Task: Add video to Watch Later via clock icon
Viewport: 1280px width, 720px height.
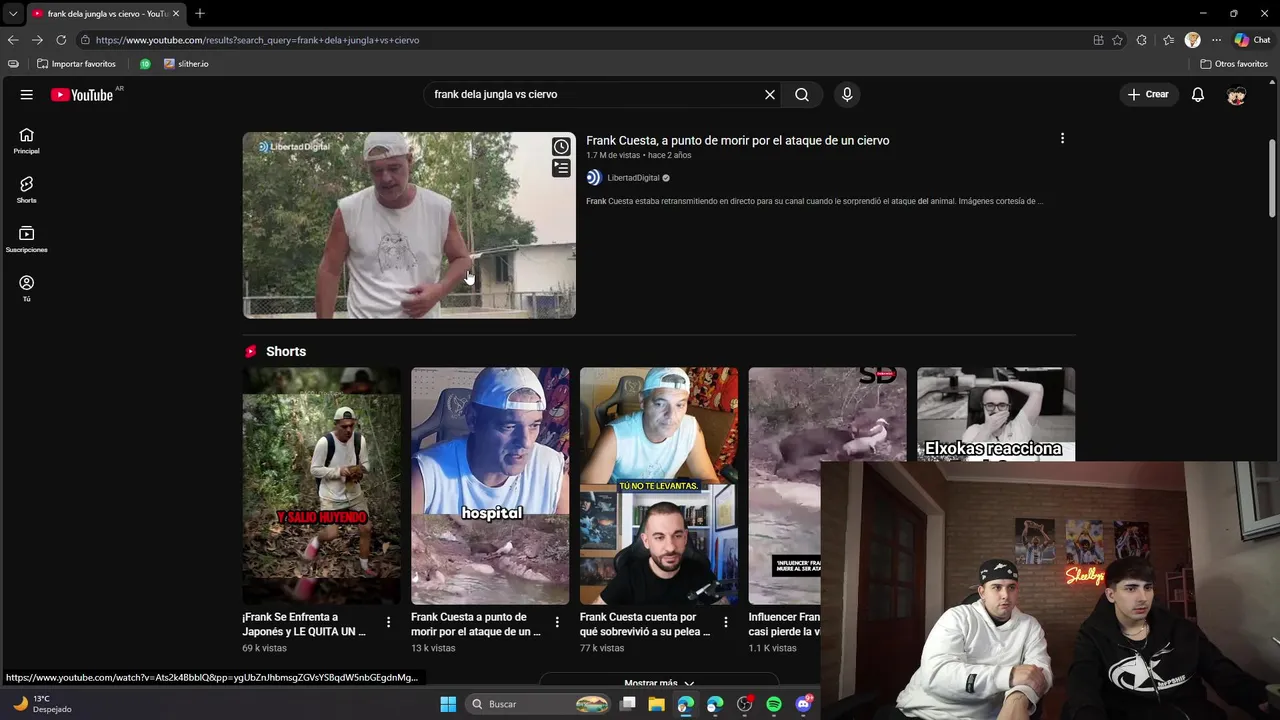Action: pyautogui.click(x=561, y=147)
